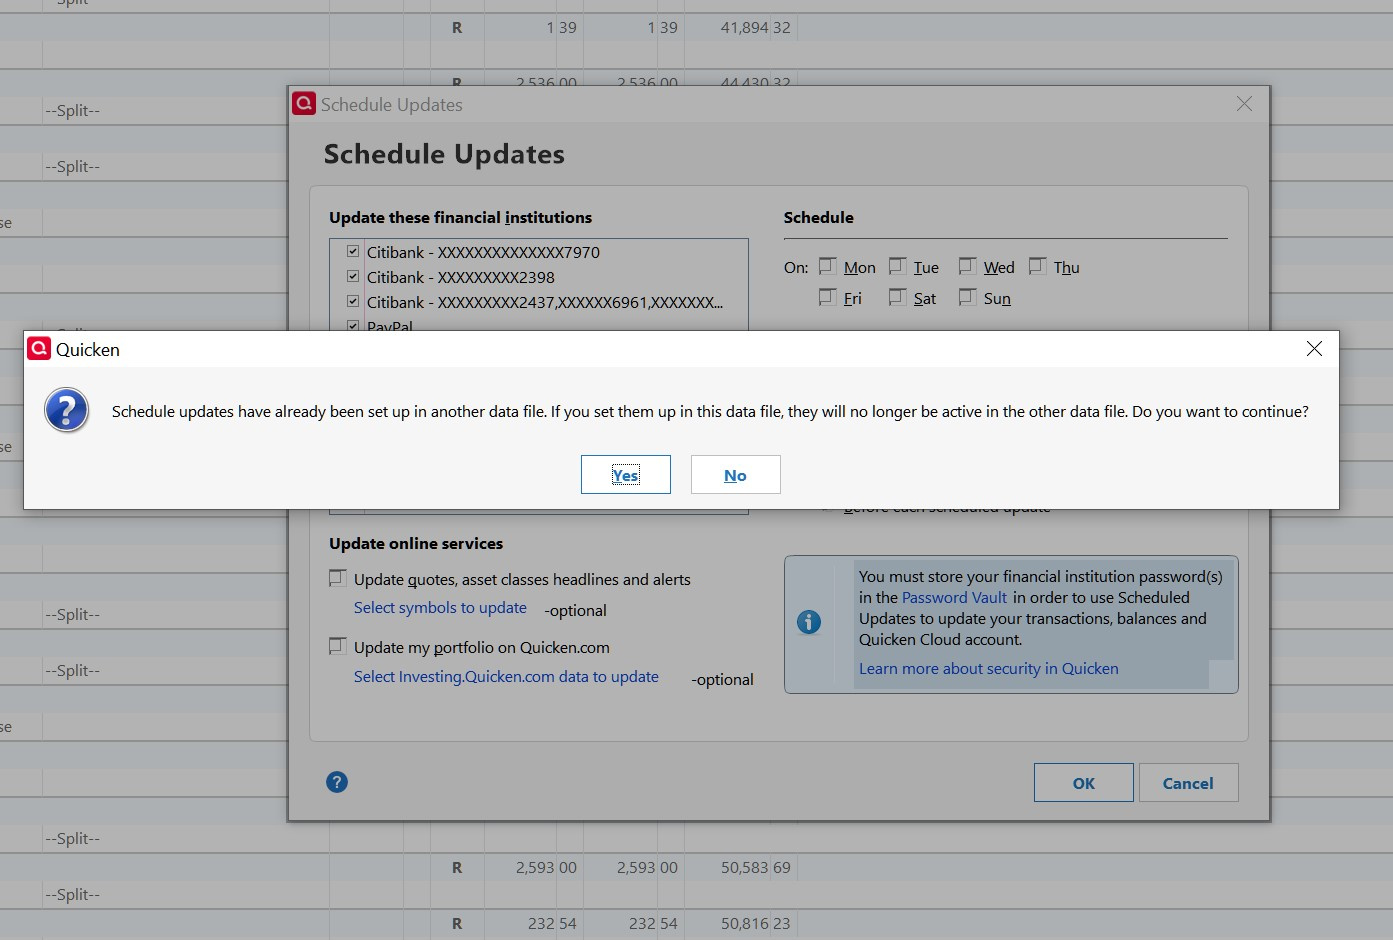
Task: Close the Quicken message dialog
Action: [1314, 348]
